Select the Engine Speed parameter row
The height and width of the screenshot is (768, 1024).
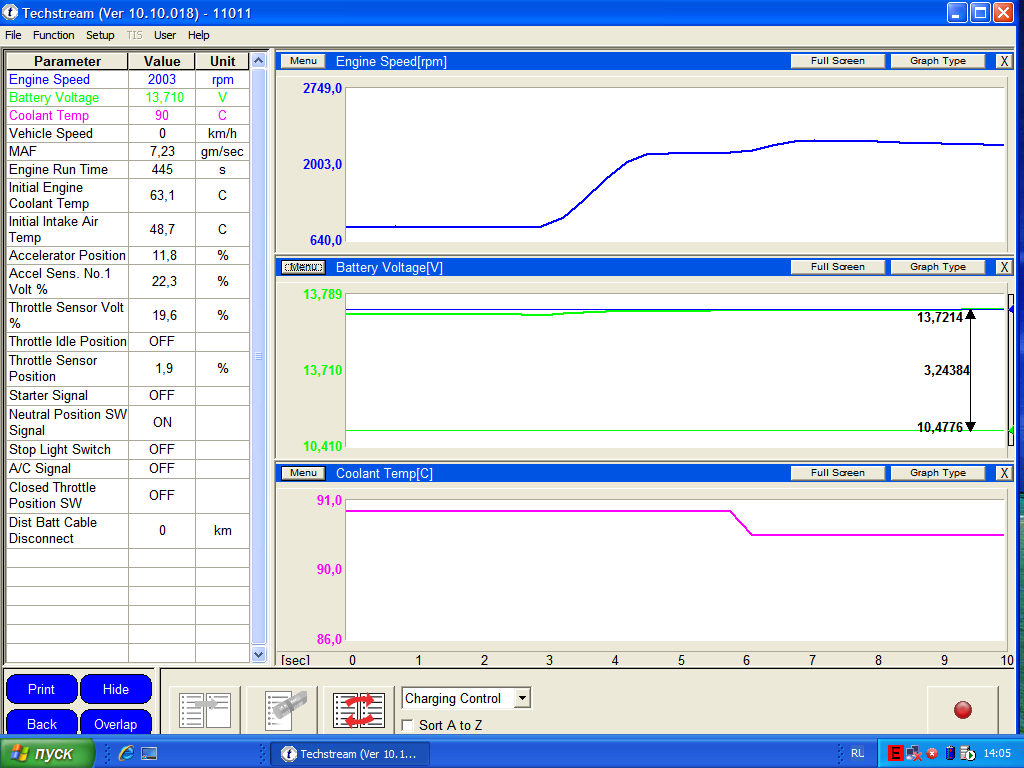click(x=128, y=80)
